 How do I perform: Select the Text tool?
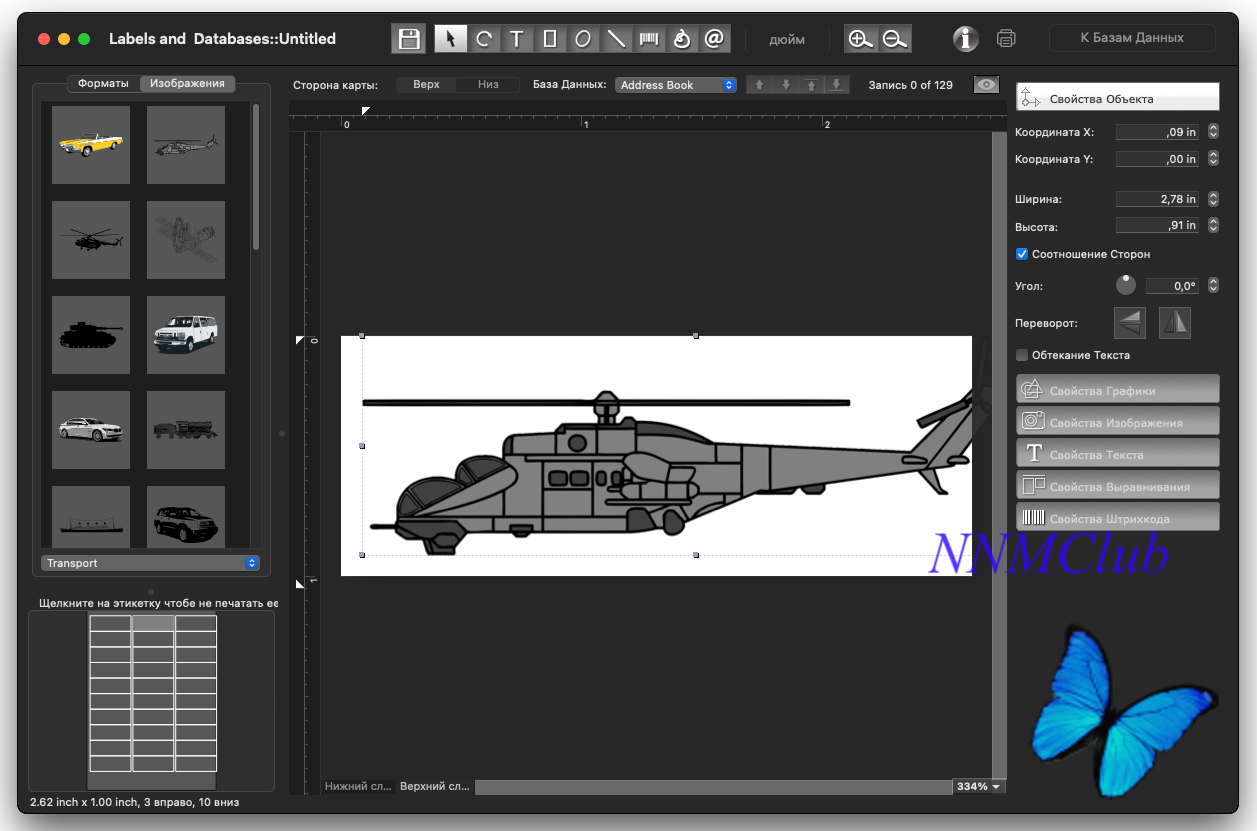(516, 39)
